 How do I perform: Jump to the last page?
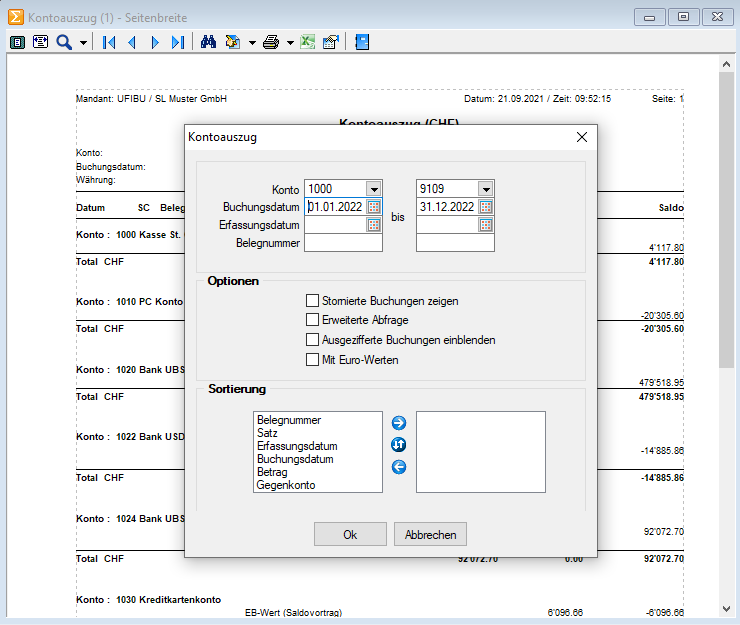[178, 42]
